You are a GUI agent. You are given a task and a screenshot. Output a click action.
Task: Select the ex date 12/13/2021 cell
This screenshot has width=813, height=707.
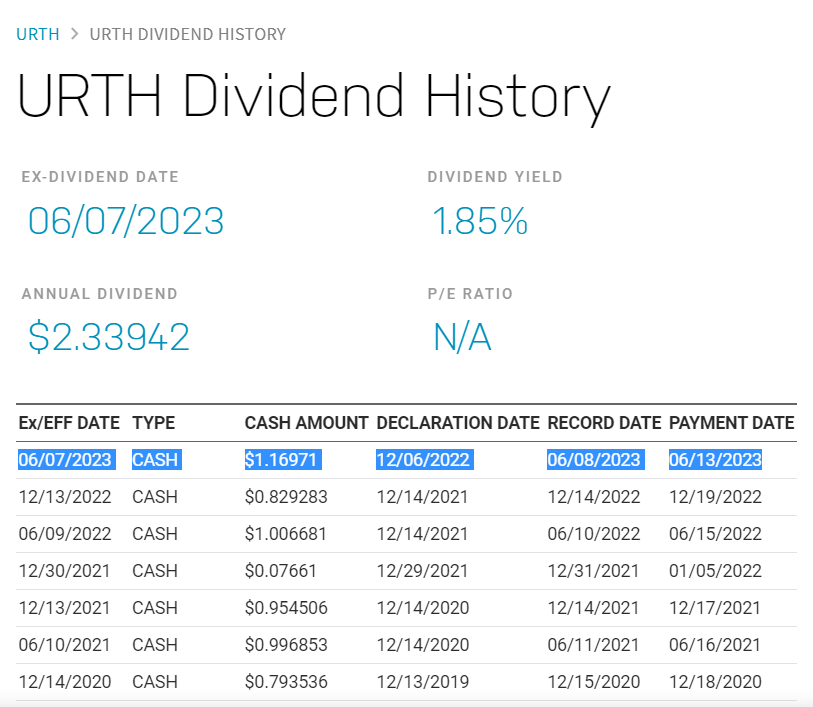pos(64,608)
